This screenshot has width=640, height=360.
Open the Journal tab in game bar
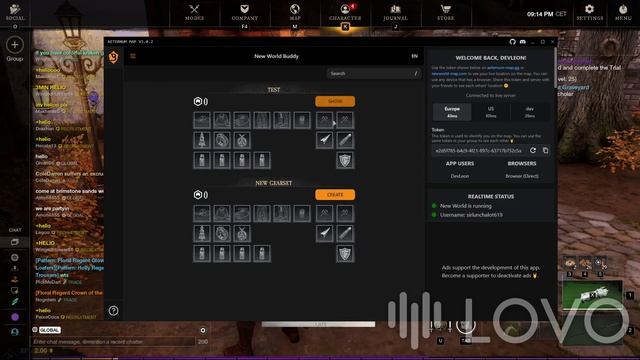pyautogui.click(x=395, y=12)
